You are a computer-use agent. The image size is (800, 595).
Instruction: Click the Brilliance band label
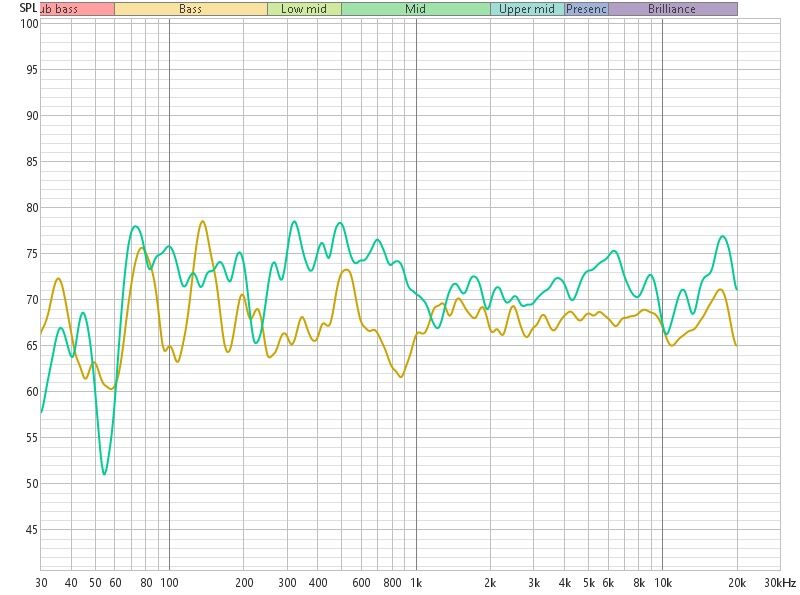pyautogui.click(x=672, y=9)
